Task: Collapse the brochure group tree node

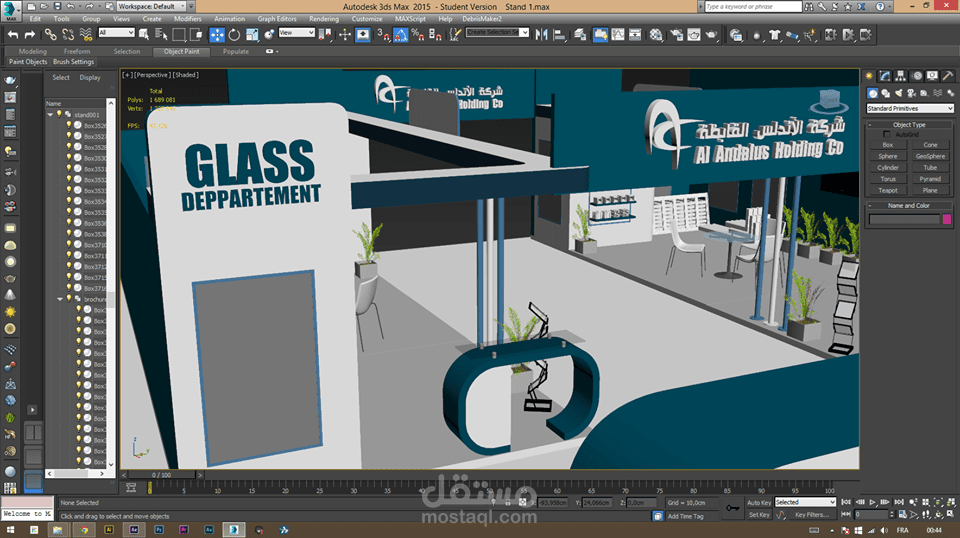Action: pyautogui.click(x=60, y=299)
